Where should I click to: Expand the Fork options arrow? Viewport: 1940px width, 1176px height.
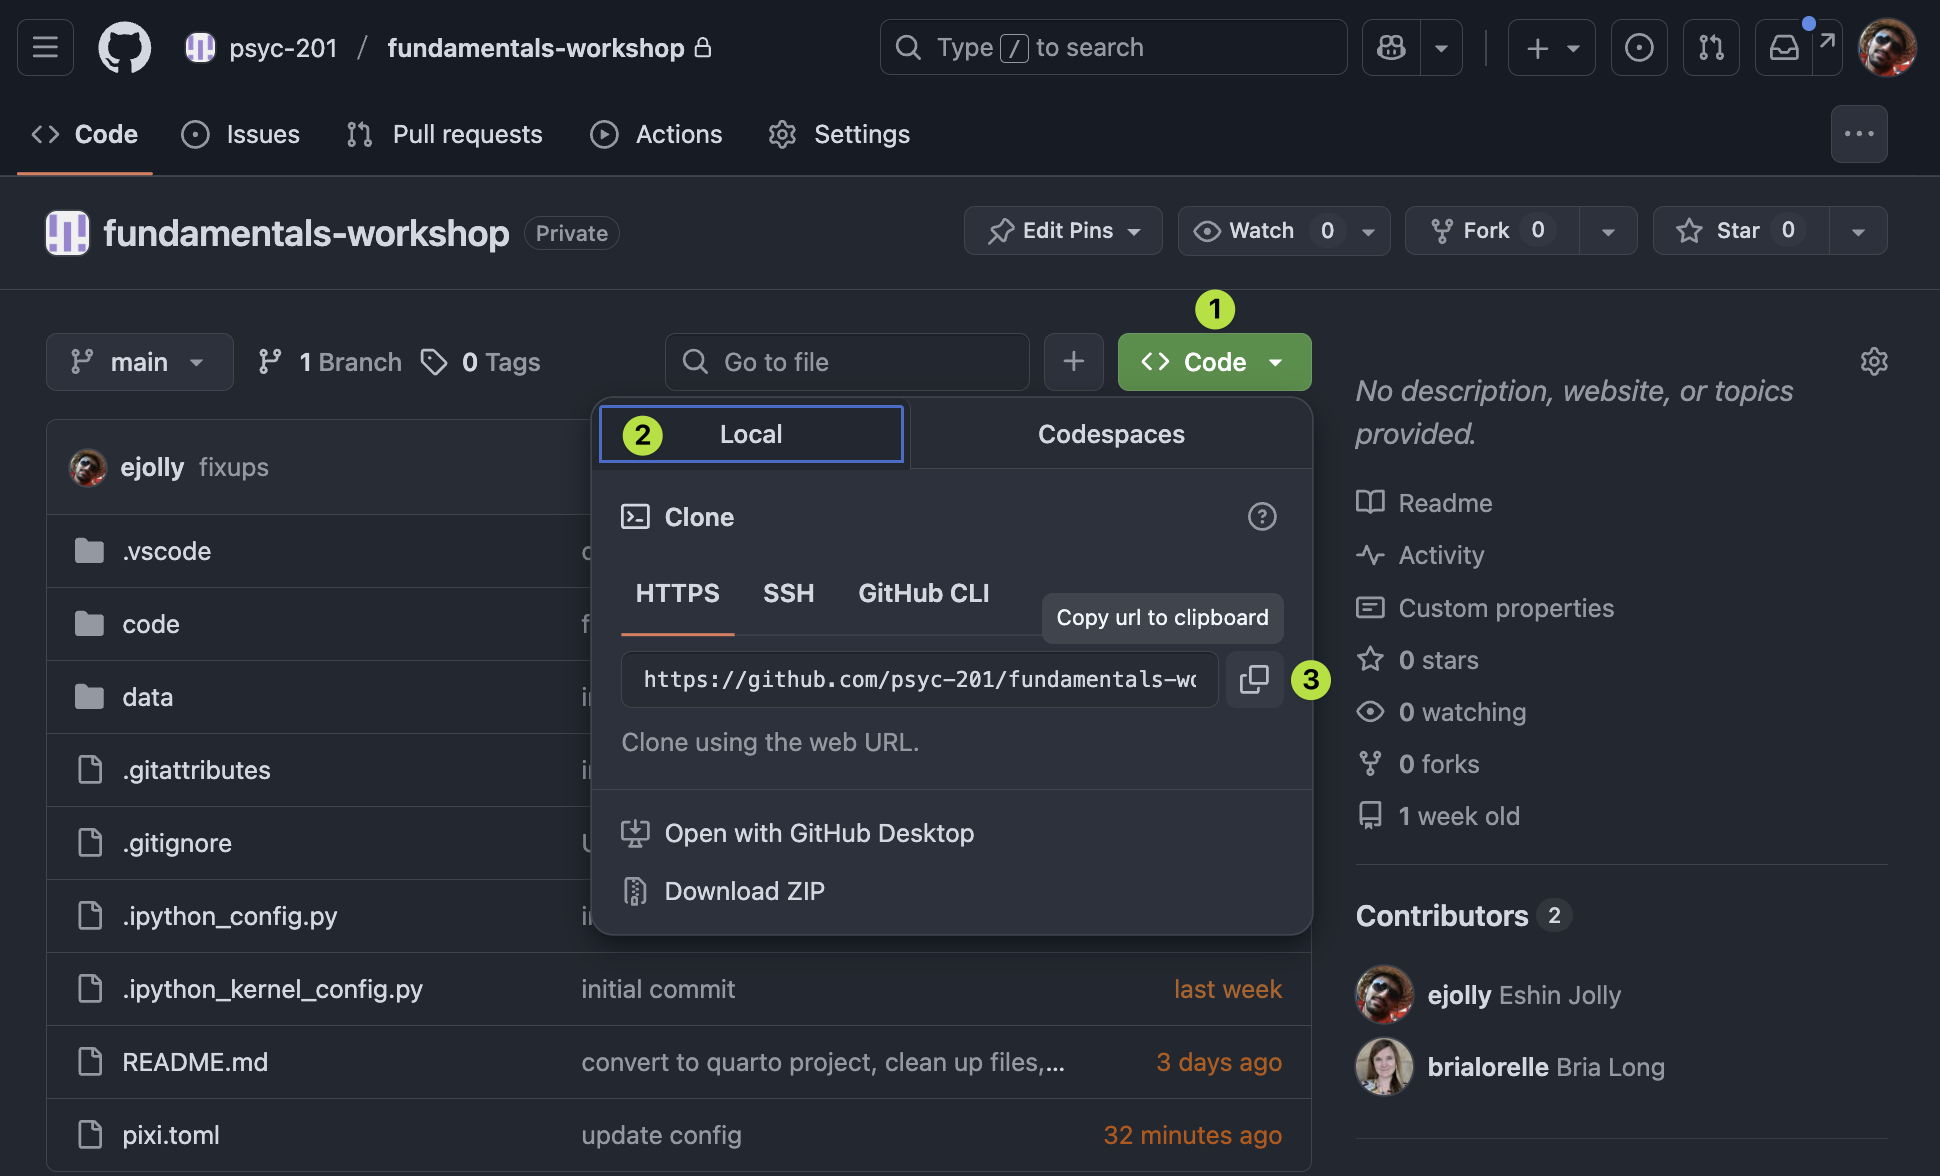(1608, 231)
